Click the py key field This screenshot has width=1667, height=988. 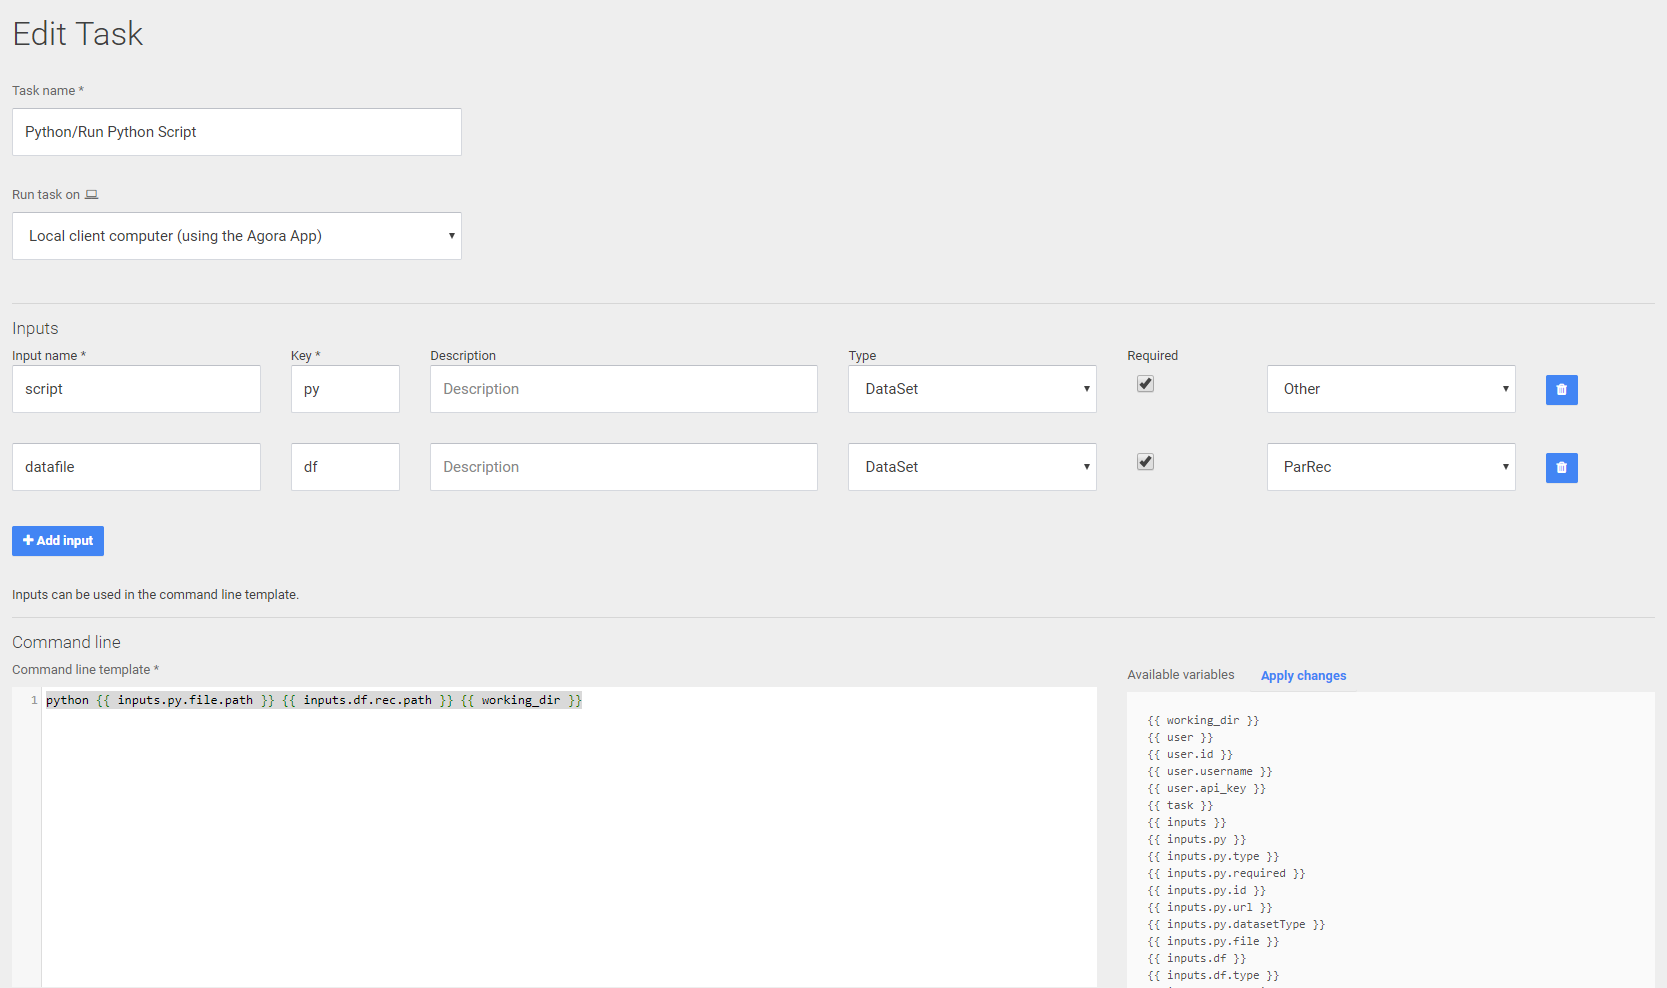tap(345, 389)
